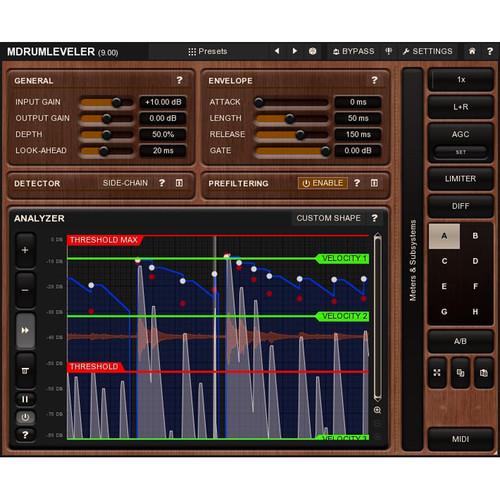
Task: Open GENERAL panel help
Action: click(x=179, y=80)
